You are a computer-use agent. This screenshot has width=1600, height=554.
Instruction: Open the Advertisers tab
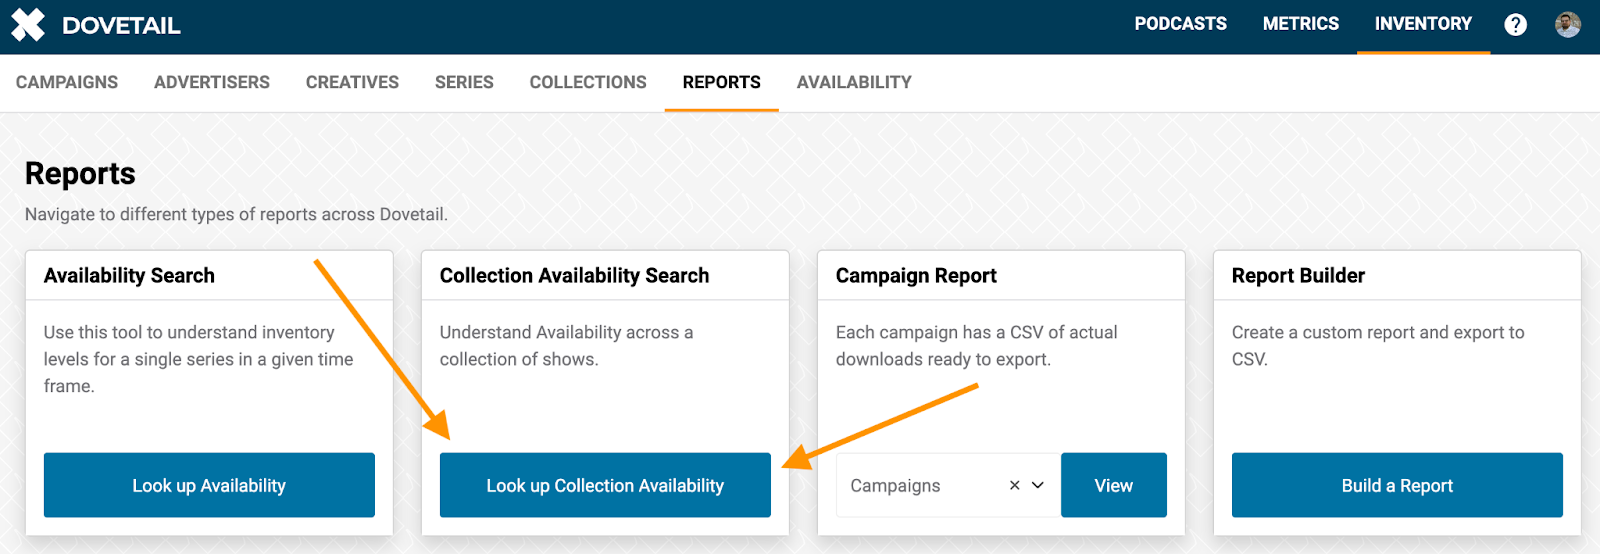point(212,82)
